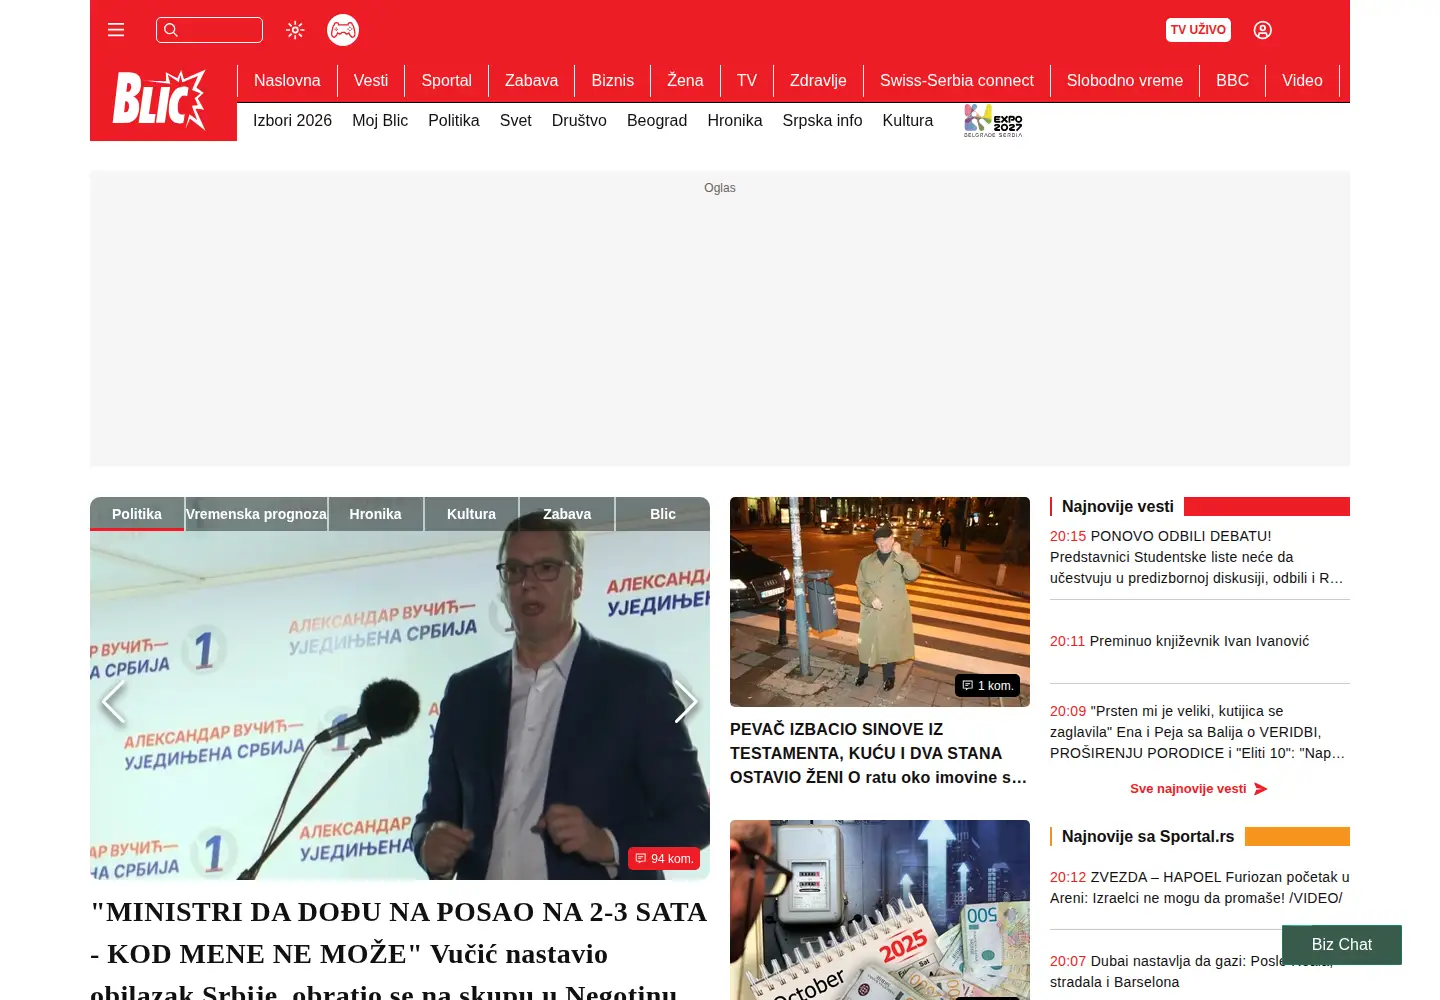Screen dimensions: 1440x1000
Task: Open the Video section
Action: tap(1302, 81)
